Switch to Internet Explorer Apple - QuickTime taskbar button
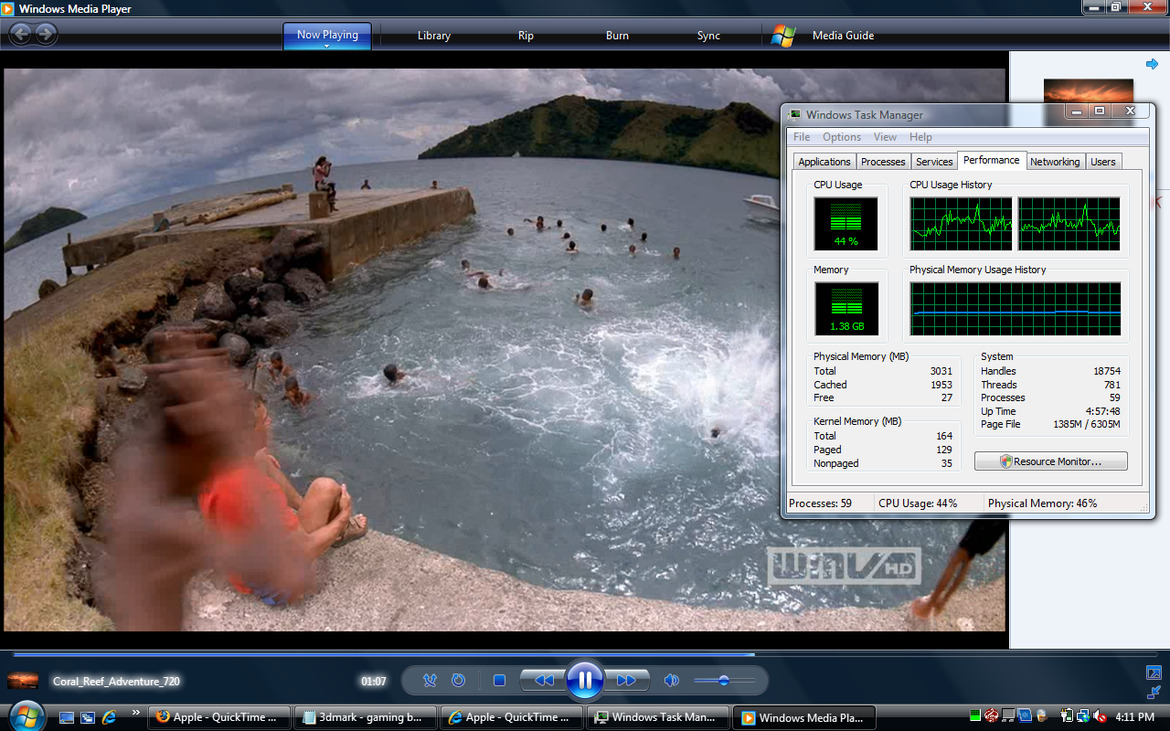Screen dimensions: 1170x731 click(x=512, y=717)
